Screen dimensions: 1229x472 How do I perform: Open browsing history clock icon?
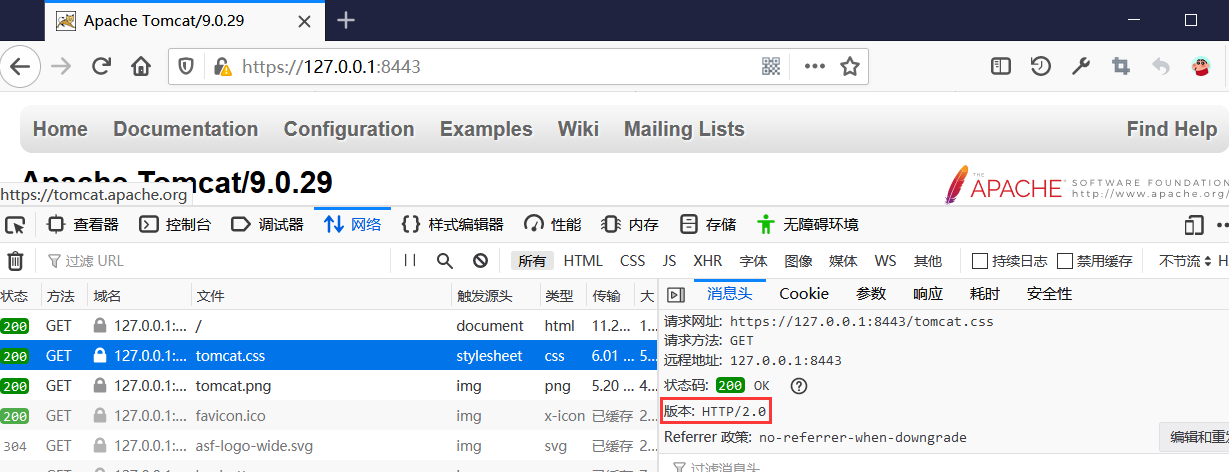click(x=1041, y=67)
